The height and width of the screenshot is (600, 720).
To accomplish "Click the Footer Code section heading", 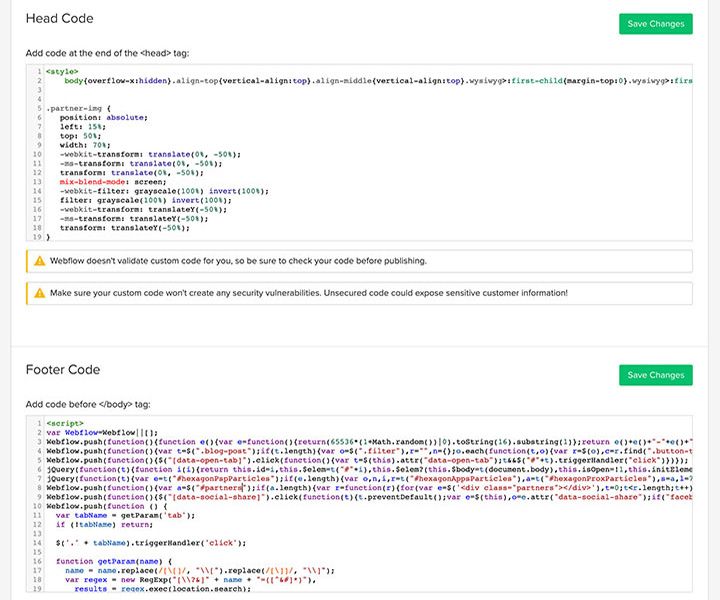I will 63,370.
